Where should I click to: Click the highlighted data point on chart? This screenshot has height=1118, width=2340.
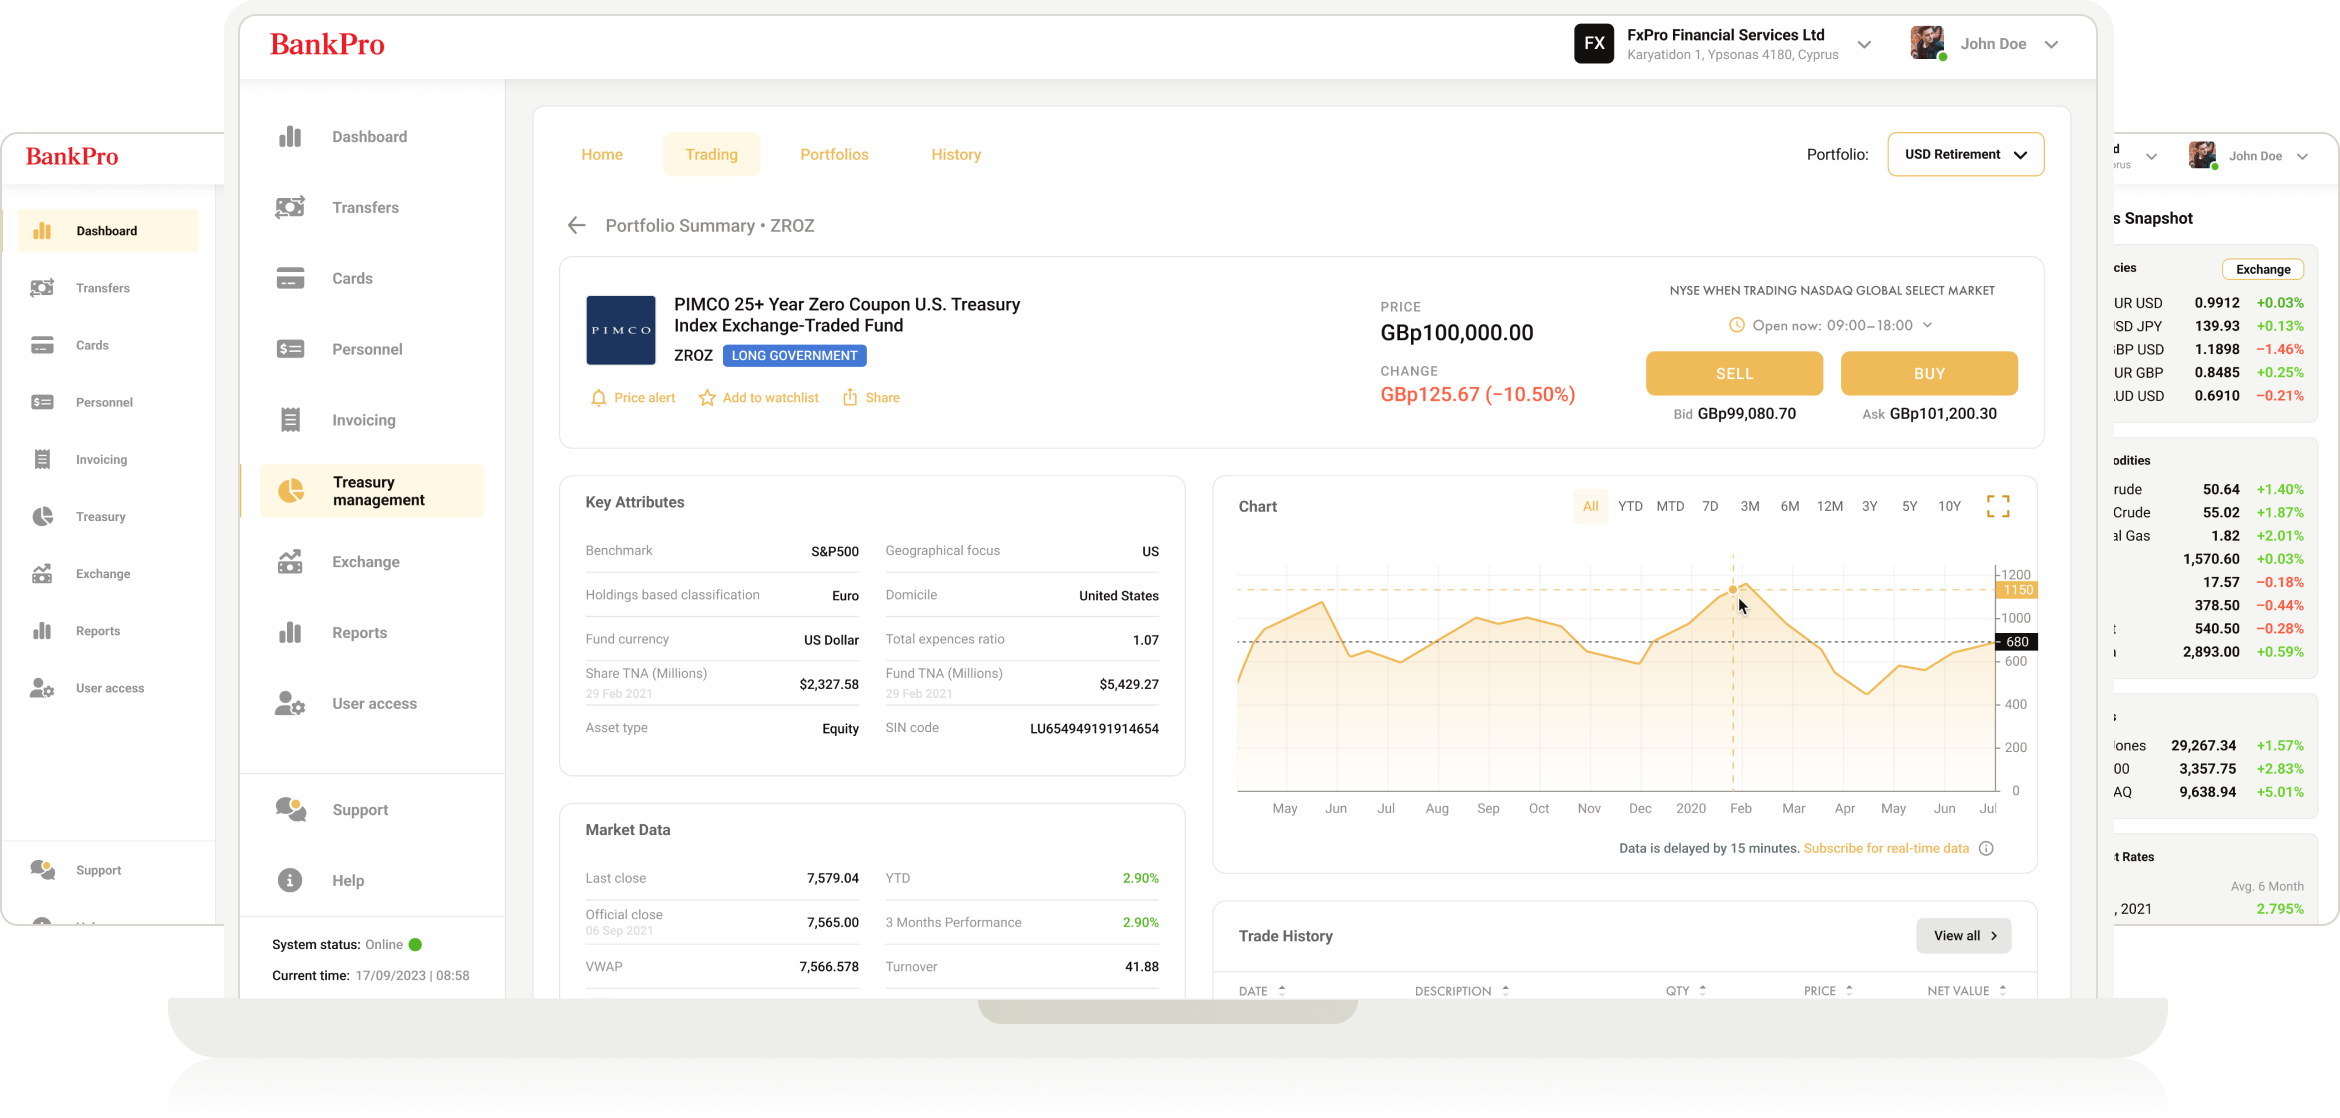click(x=1733, y=590)
